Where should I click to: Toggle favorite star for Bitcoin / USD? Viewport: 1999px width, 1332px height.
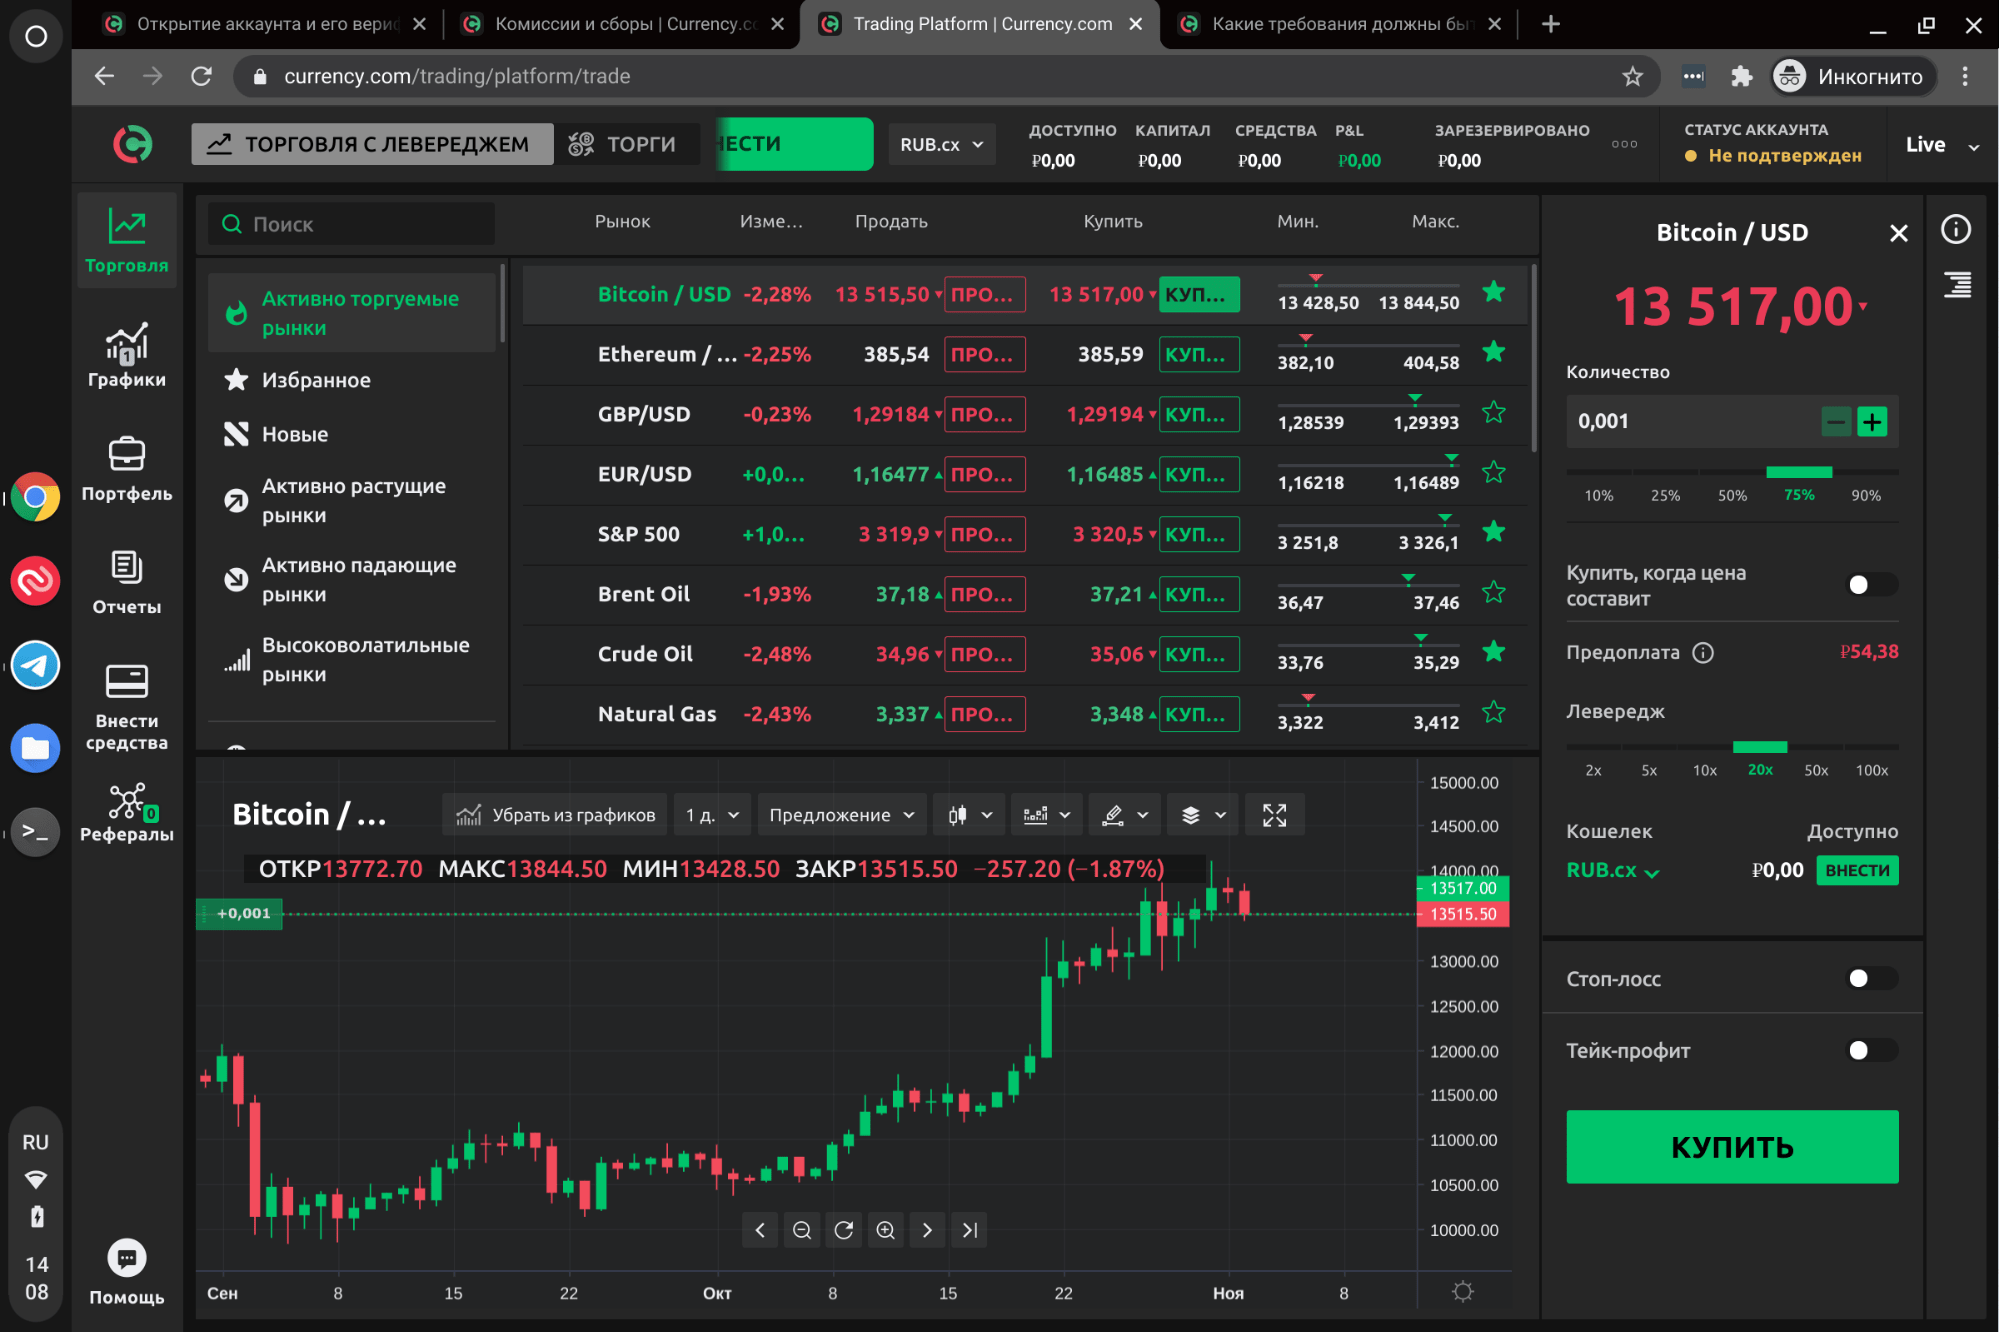1494,292
